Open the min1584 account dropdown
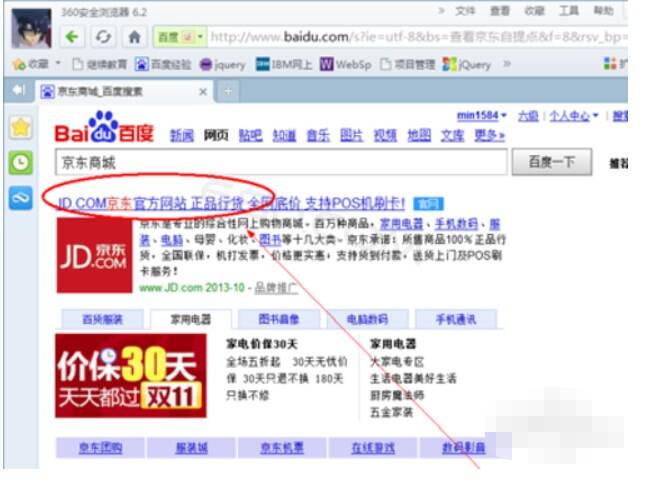The image size is (672, 497). point(482,116)
